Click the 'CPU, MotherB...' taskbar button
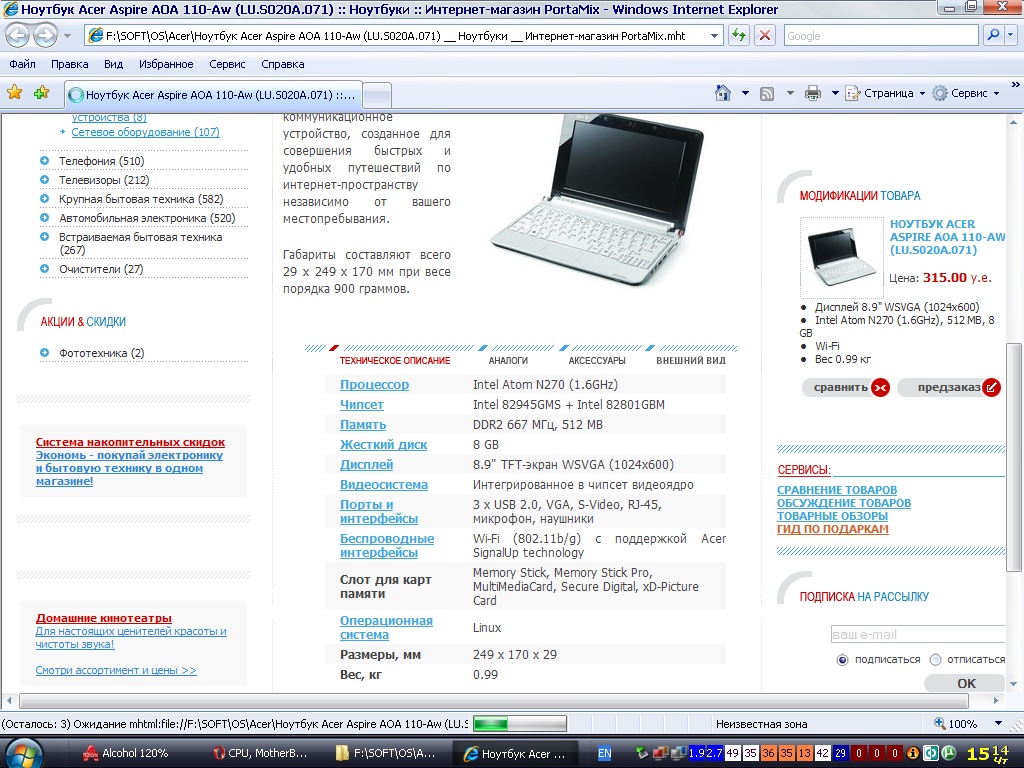The width and height of the screenshot is (1024, 768). tap(260, 753)
